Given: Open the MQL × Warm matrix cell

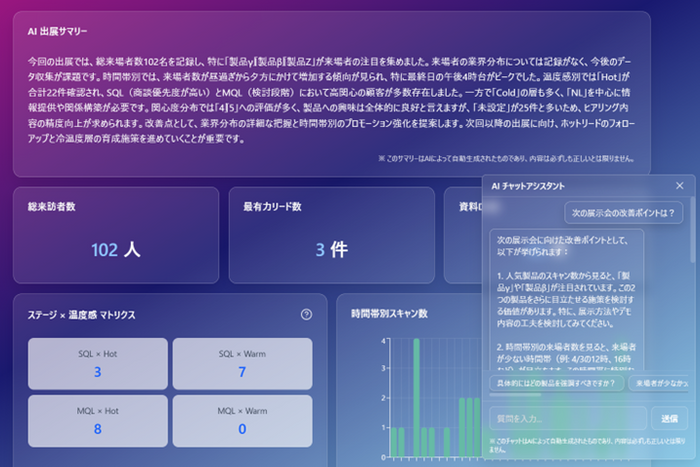Looking at the screenshot, I should (x=242, y=420).
